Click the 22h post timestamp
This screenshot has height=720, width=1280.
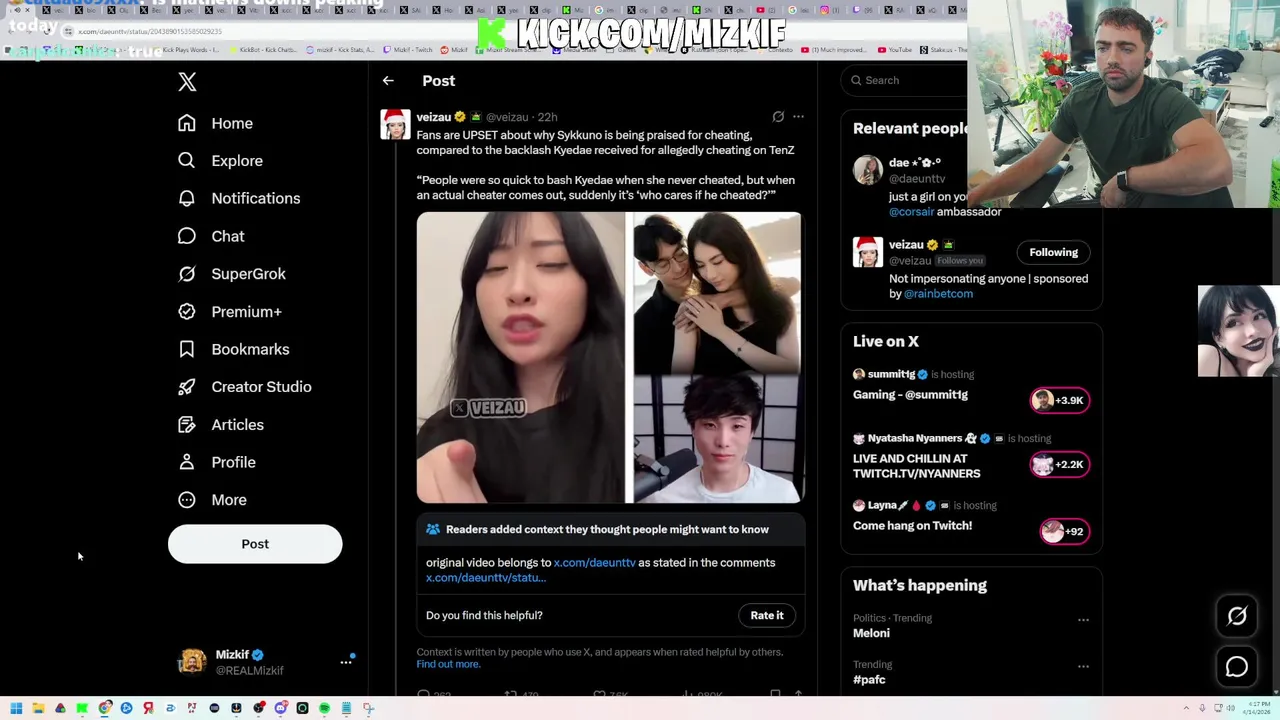(547, 117)
